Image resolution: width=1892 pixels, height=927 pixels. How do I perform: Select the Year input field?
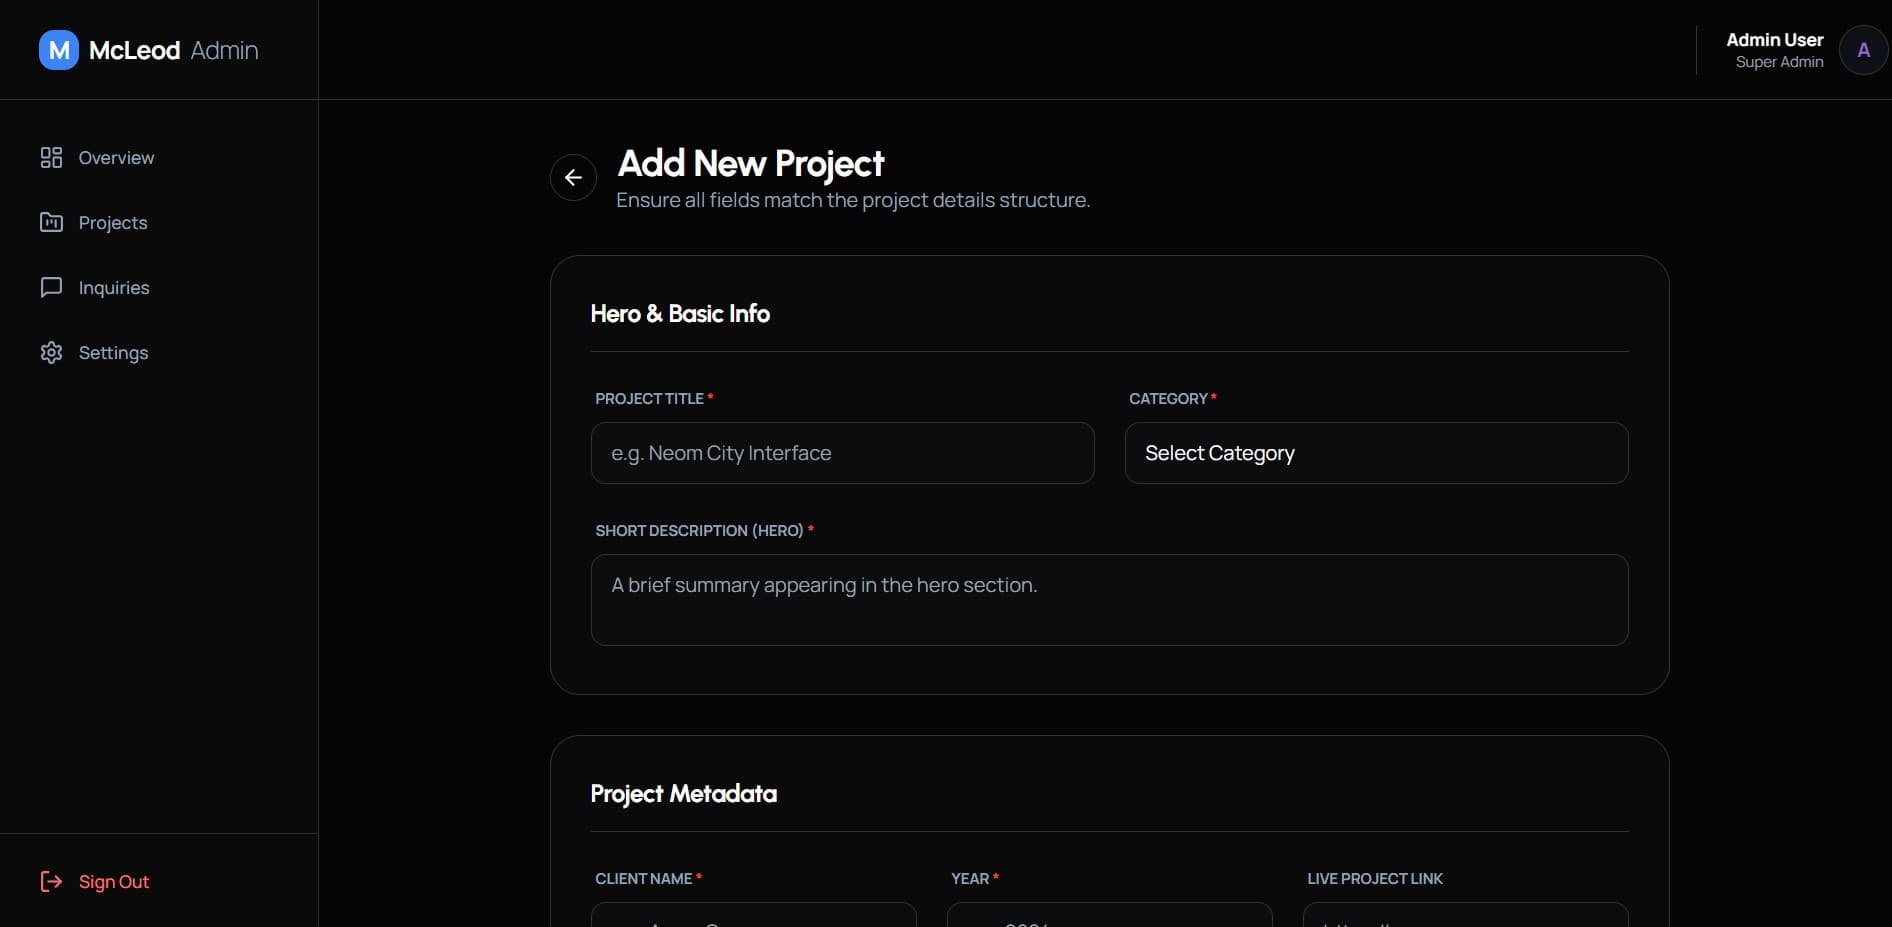coord(1109,915)
